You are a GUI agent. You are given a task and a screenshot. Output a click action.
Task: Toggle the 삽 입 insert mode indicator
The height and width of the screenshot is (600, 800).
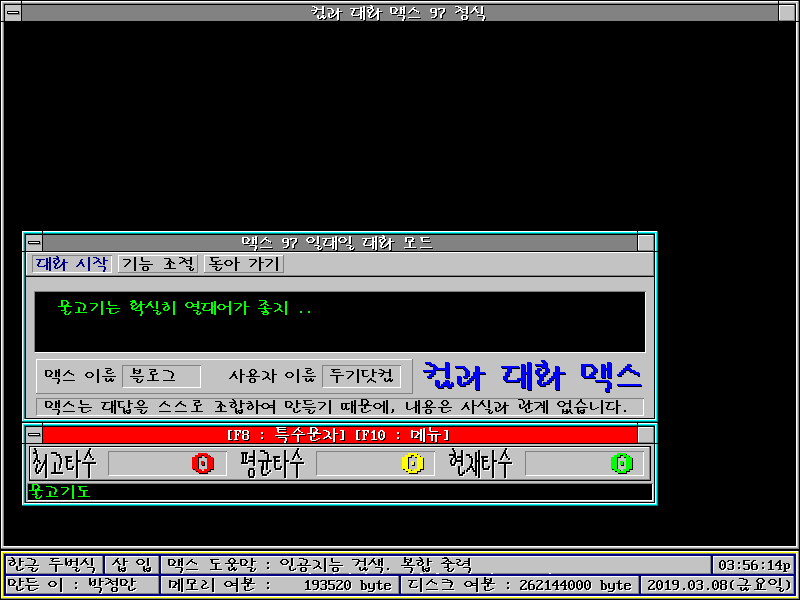[x=132, y=565]
